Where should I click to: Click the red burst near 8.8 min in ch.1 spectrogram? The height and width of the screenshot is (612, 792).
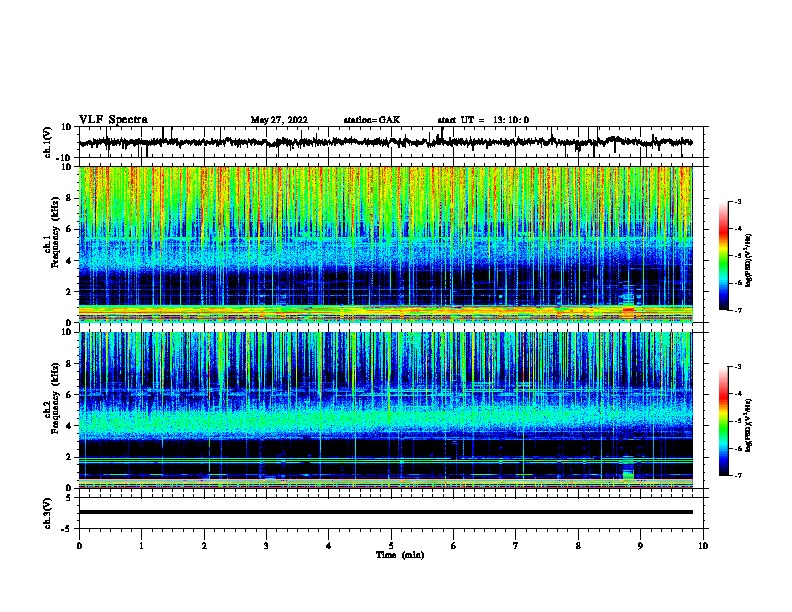(x=628, y=310)
